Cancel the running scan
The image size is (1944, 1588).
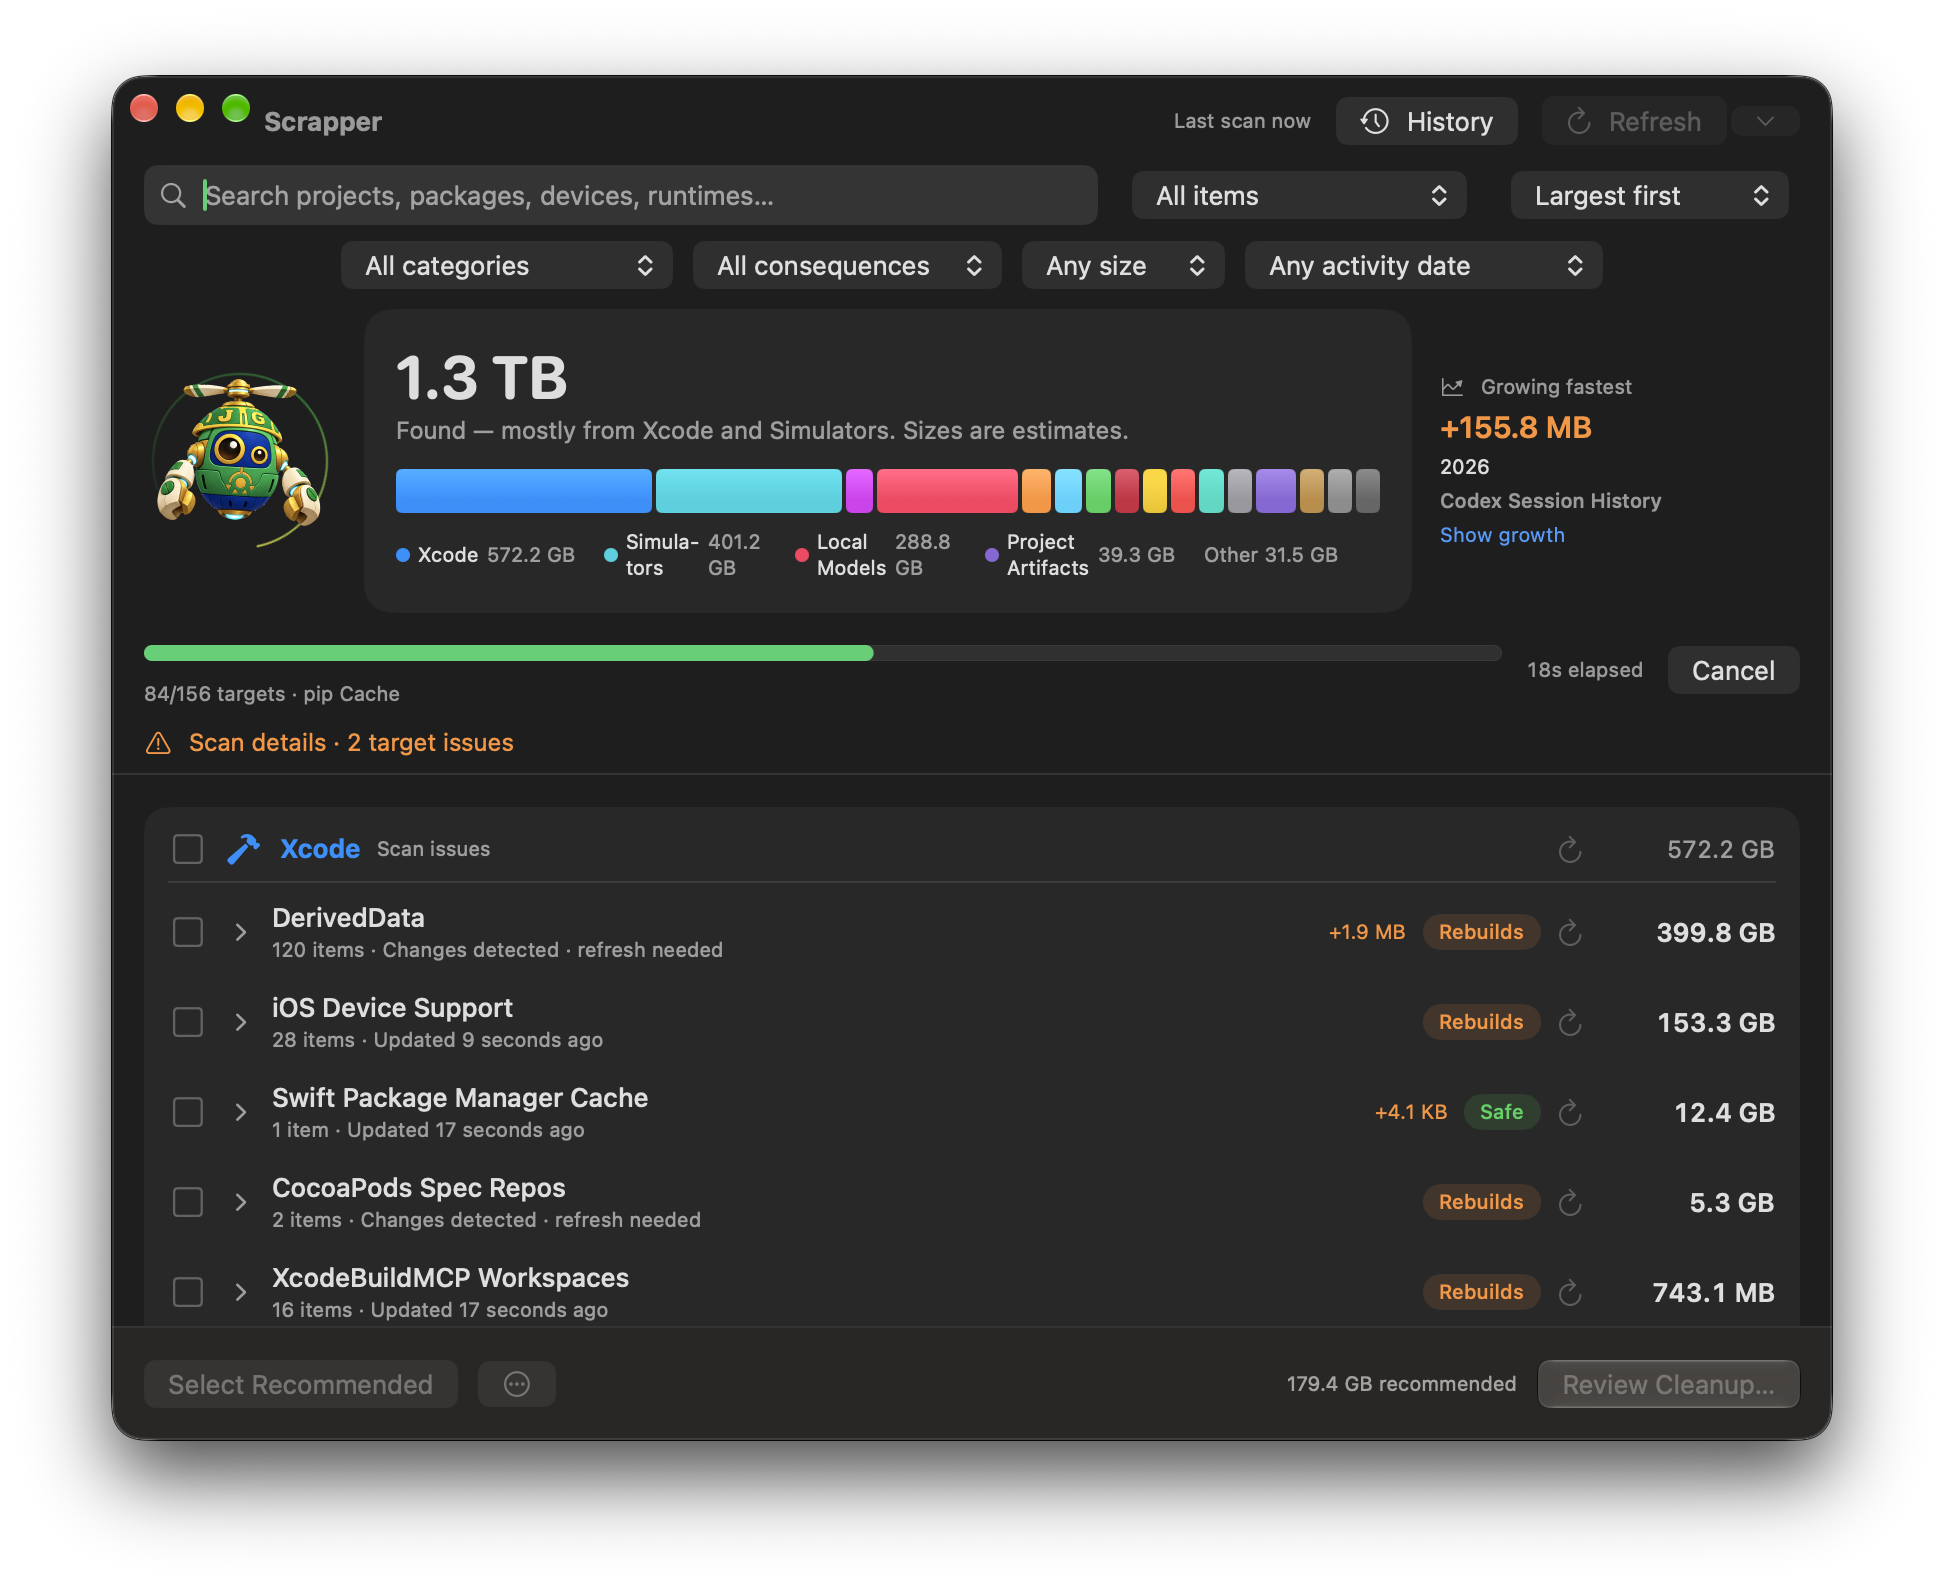(x=1733, y=670)
